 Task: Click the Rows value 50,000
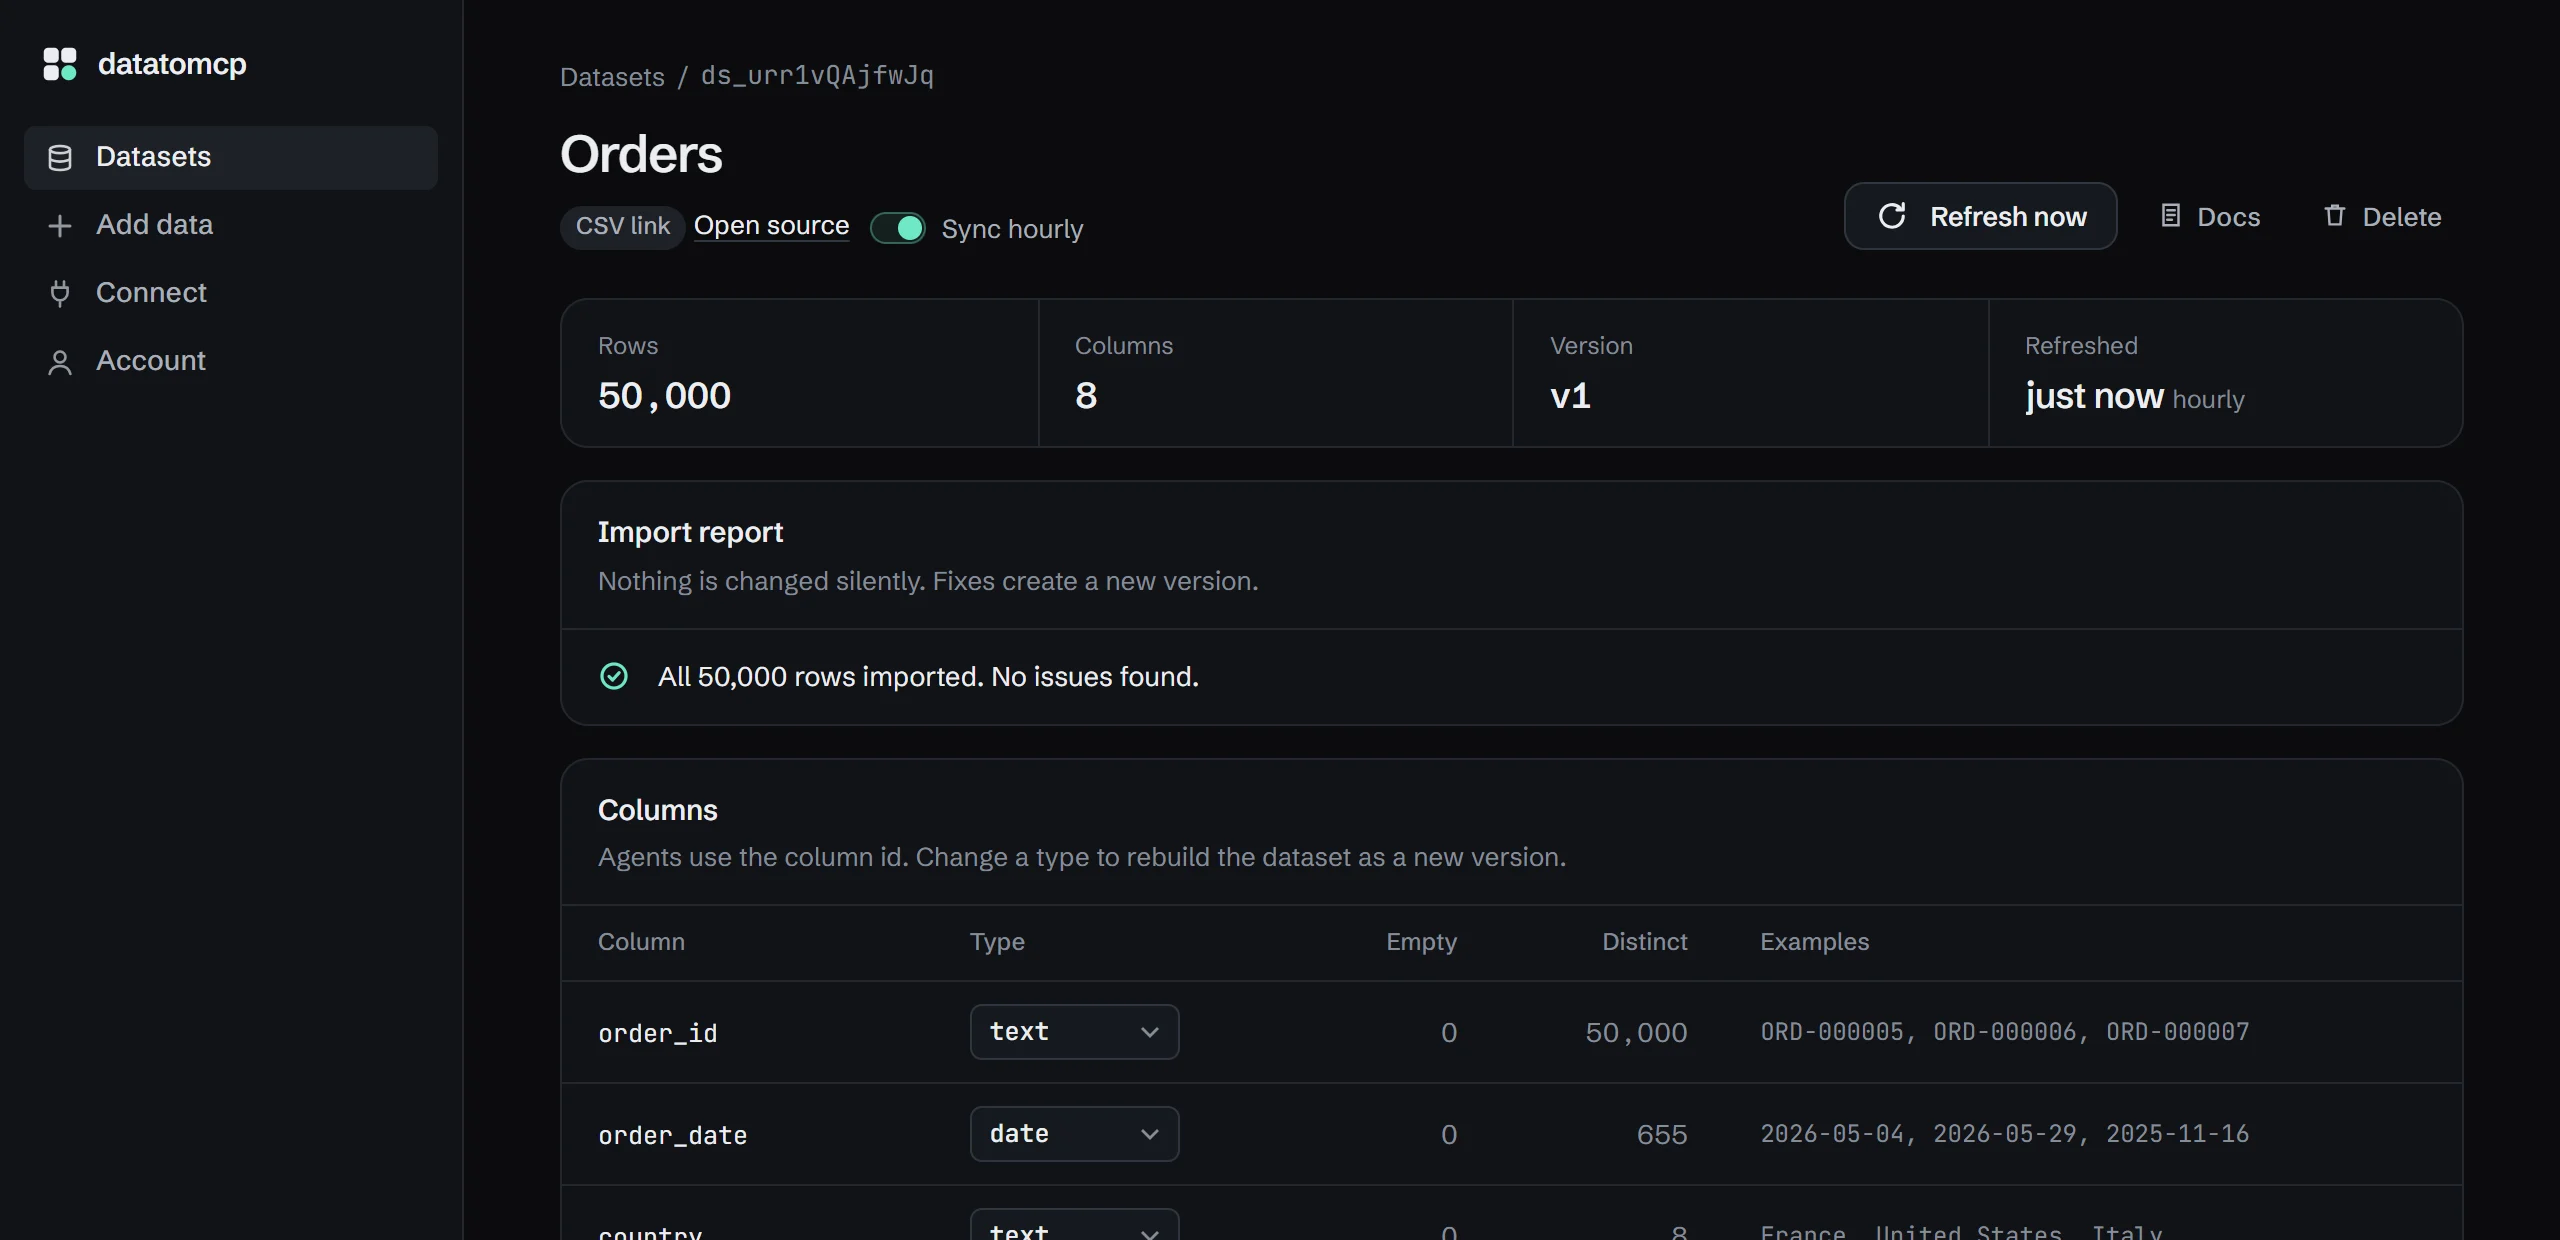click(664, 396)
